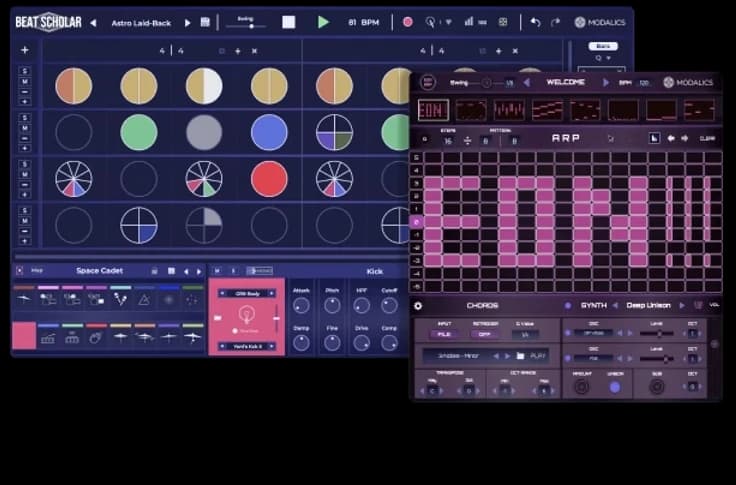Go to the preset before WELCOME in EON
736x485 pixels.
527,83
